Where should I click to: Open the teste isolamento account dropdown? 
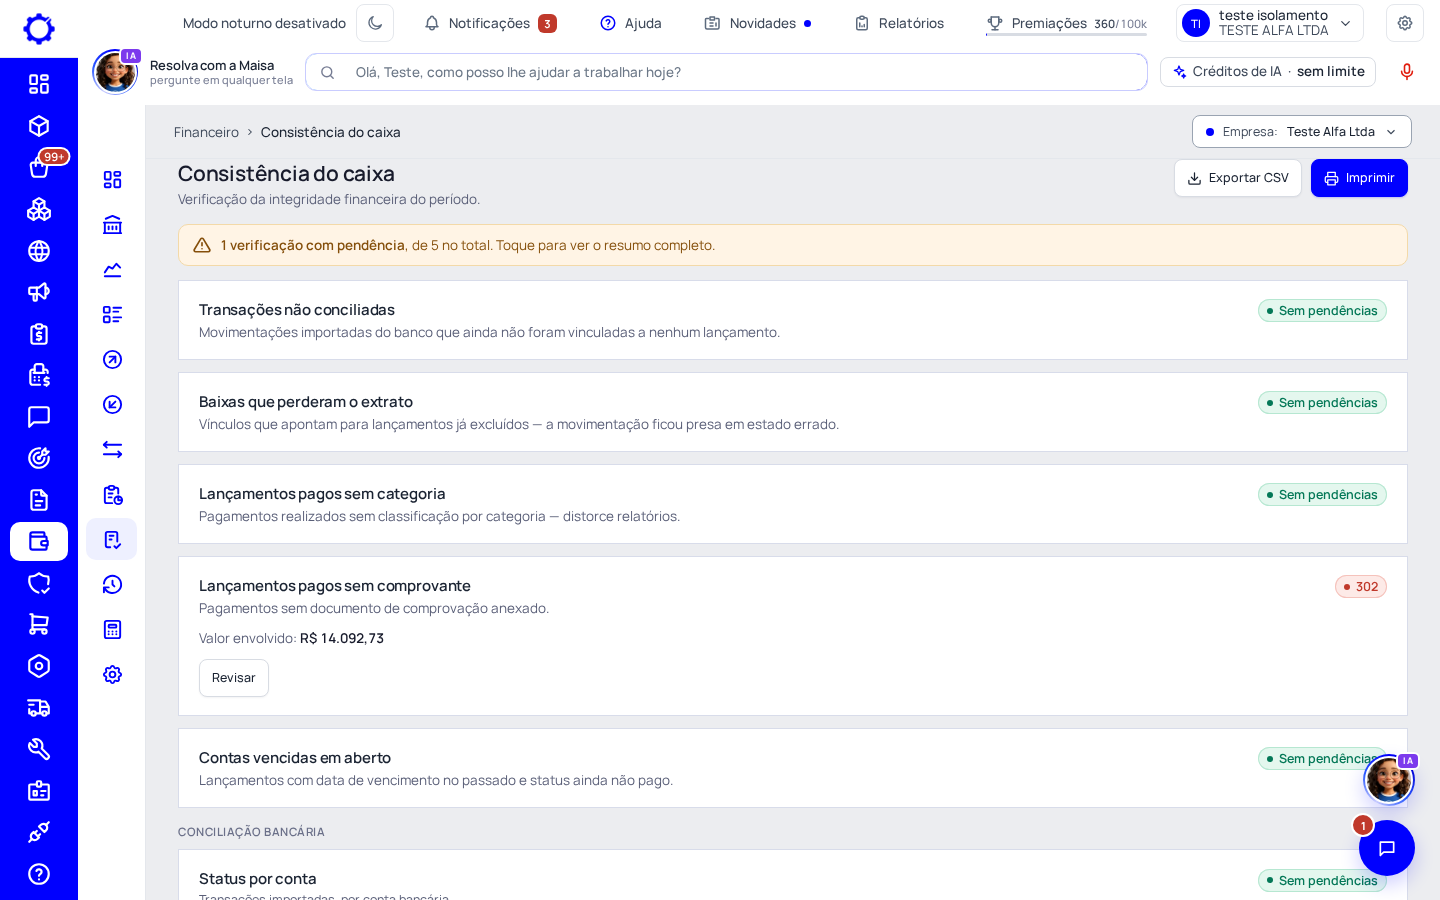pyautogui.click(x=1270, y=23)
